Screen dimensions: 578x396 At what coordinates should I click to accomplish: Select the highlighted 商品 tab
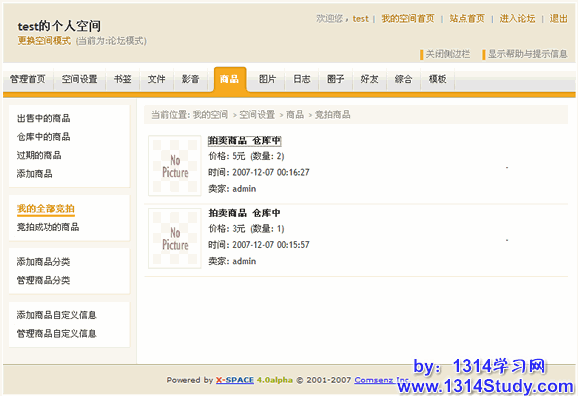point(230,79)
